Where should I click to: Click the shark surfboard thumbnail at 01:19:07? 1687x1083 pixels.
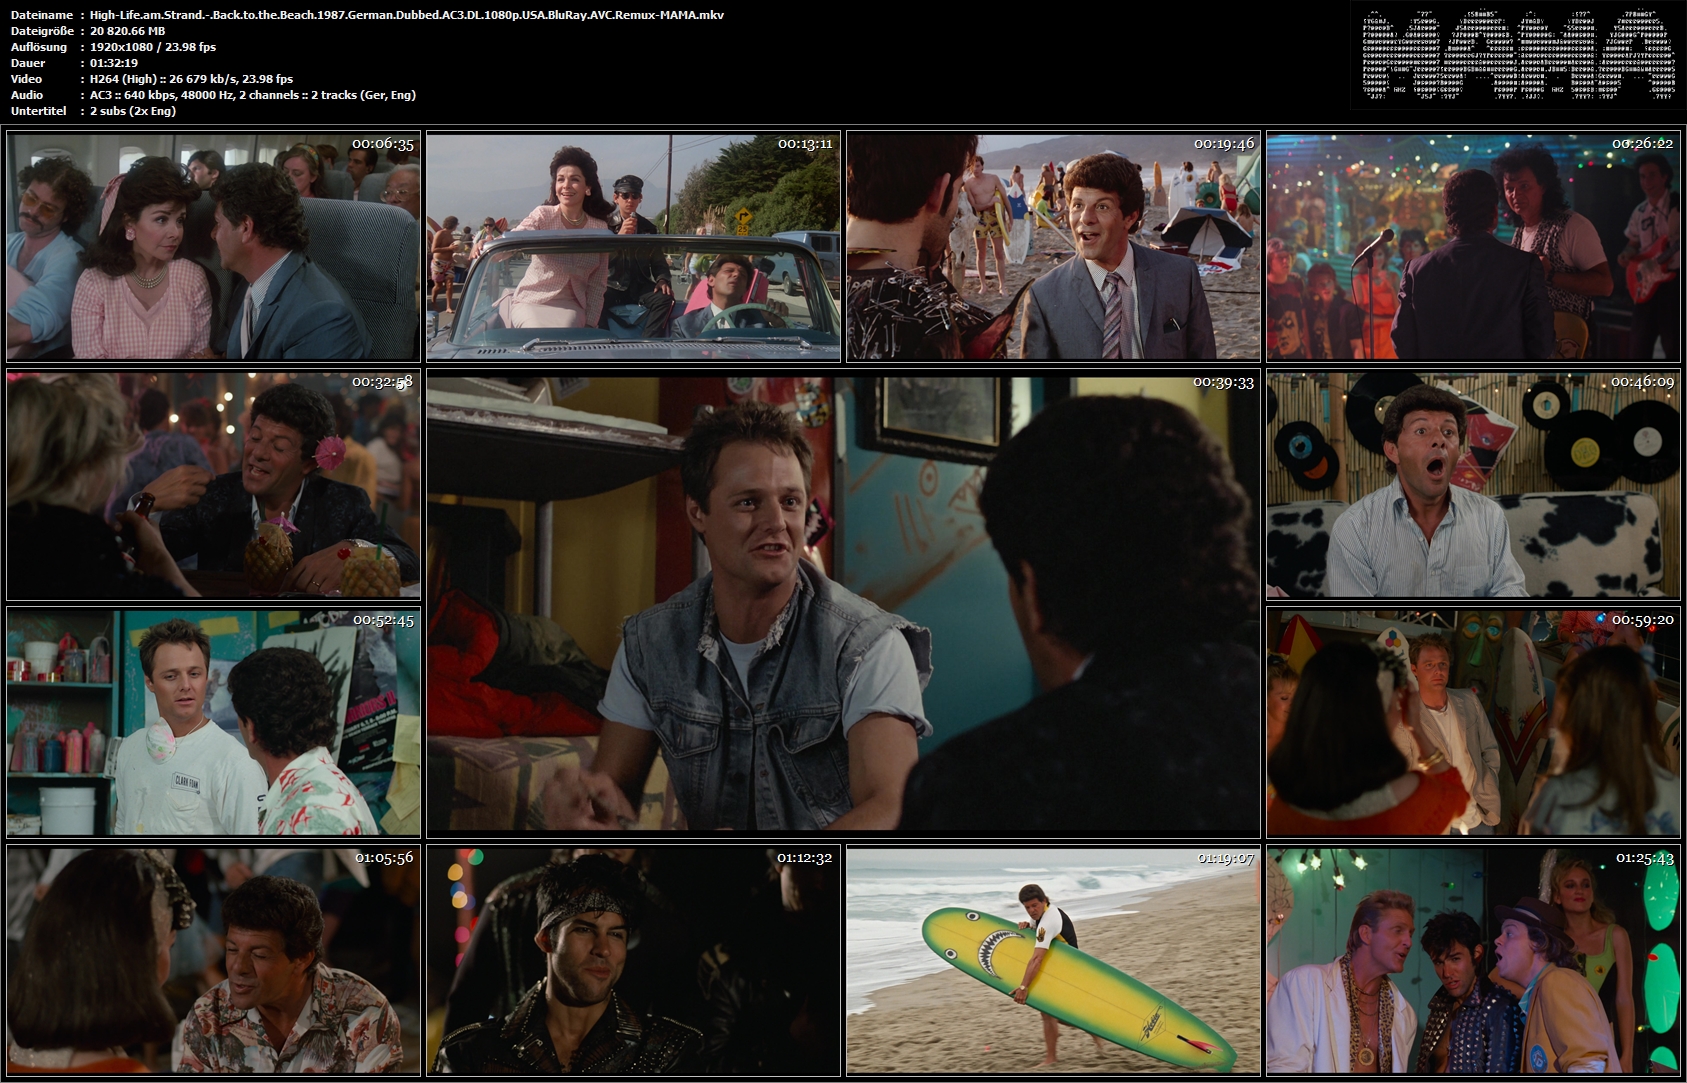[x=1053, y=960]
